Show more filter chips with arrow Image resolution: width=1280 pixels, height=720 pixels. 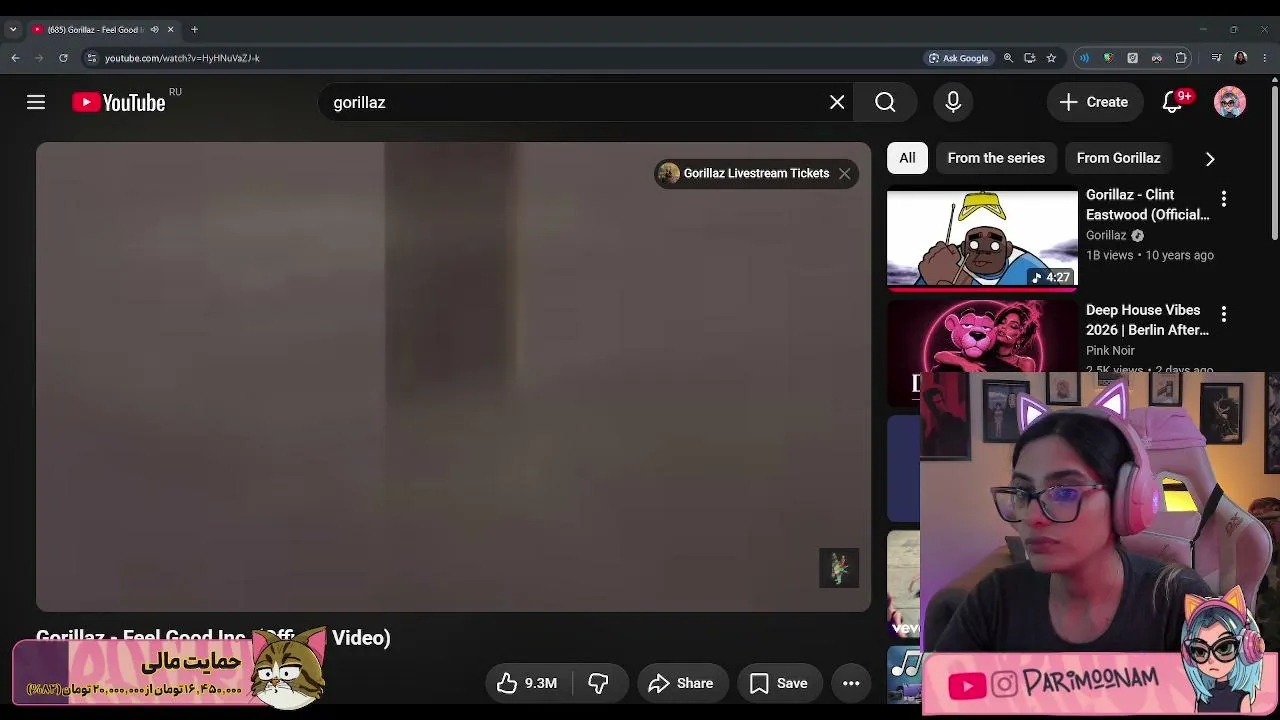[x=1210, y=158]
